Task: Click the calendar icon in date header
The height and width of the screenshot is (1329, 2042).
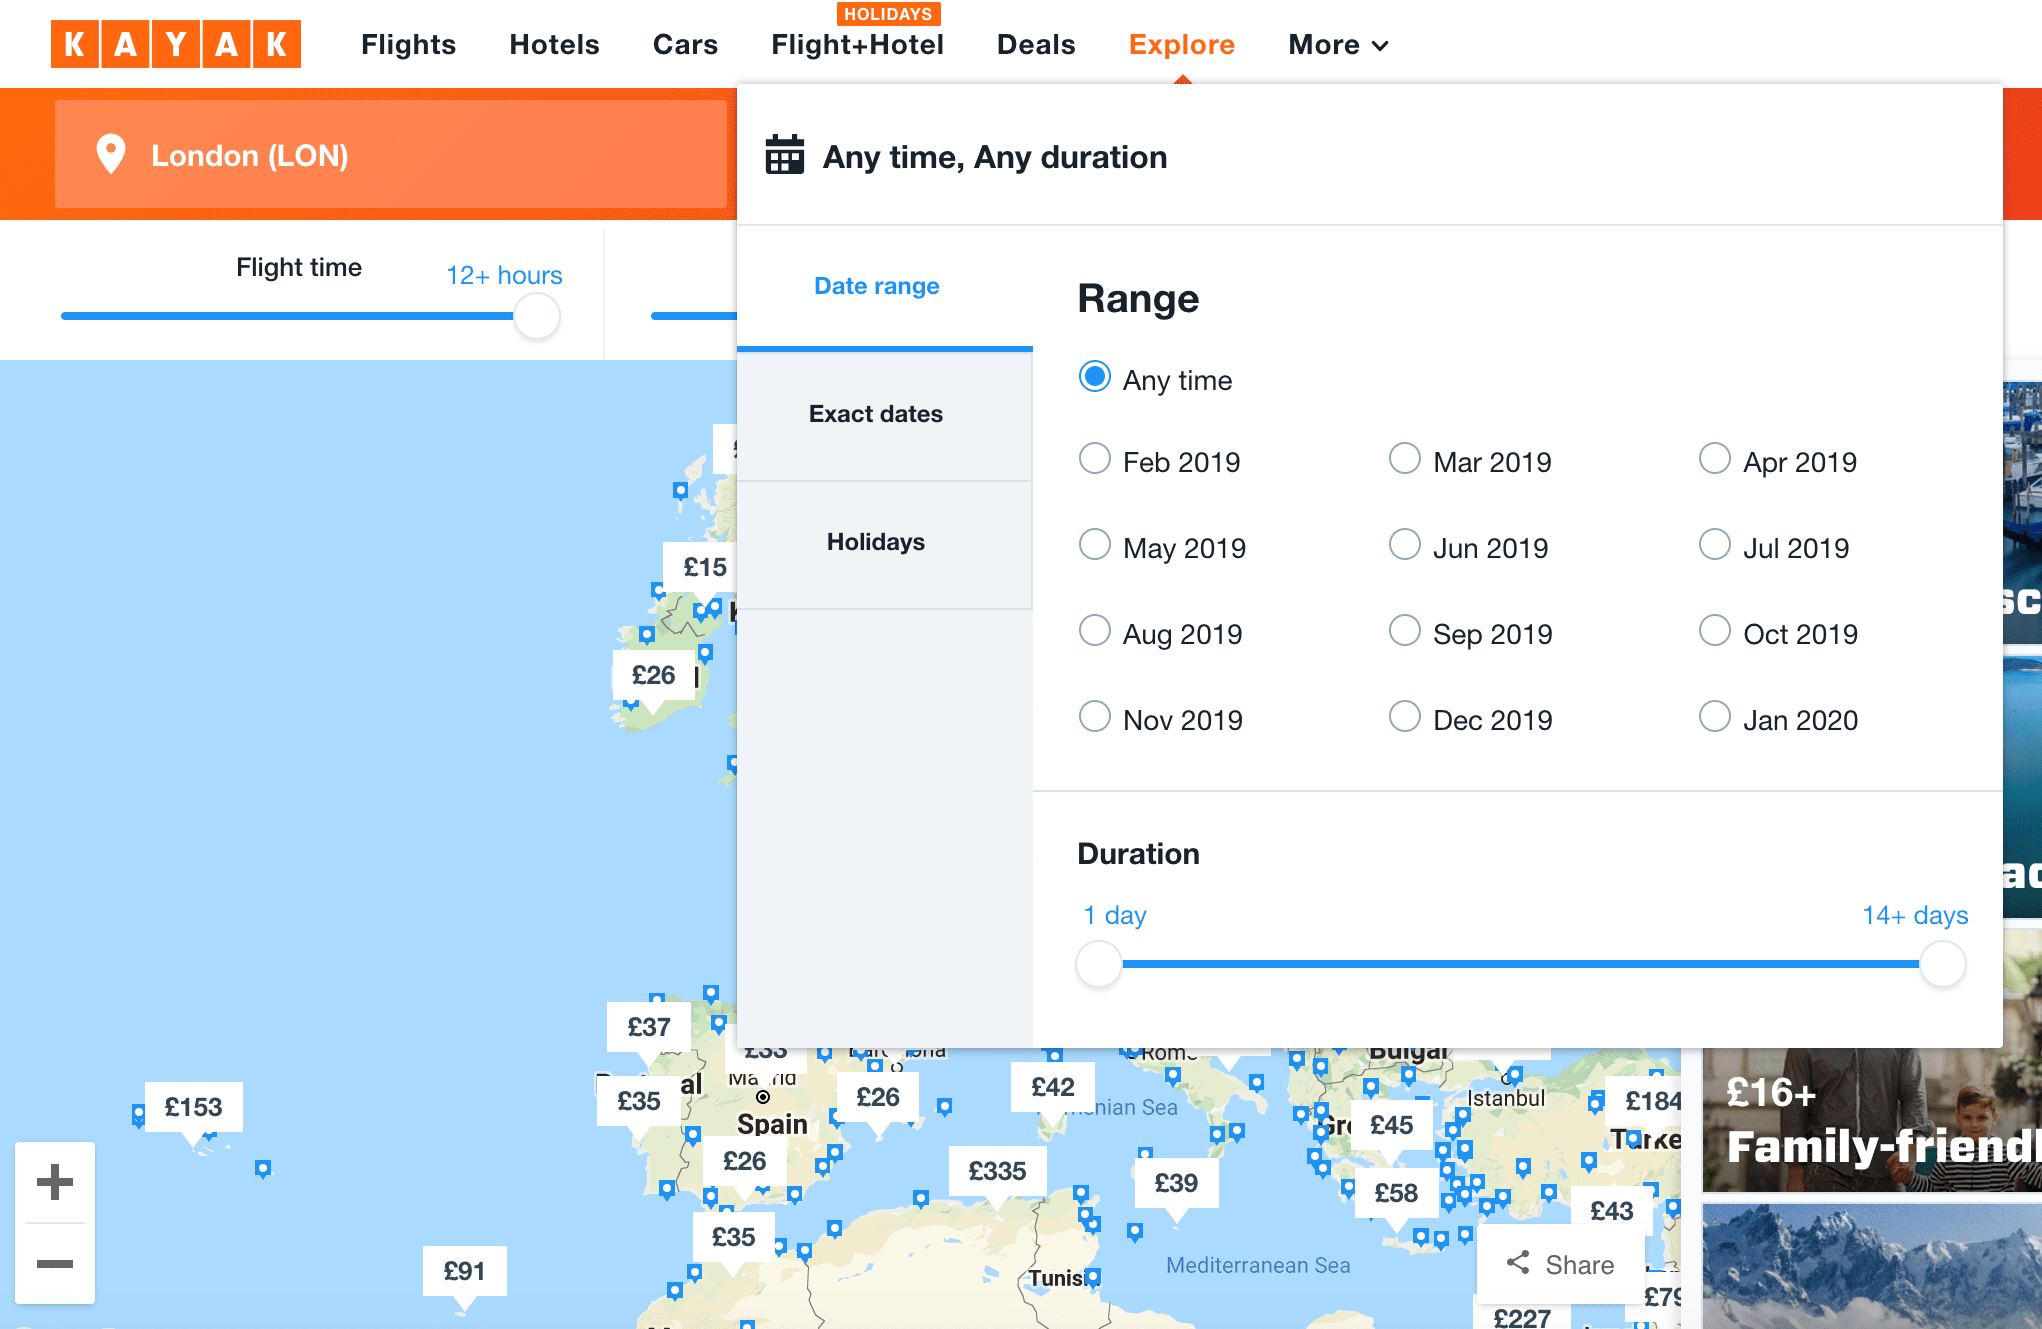Action: pos(784,156)
